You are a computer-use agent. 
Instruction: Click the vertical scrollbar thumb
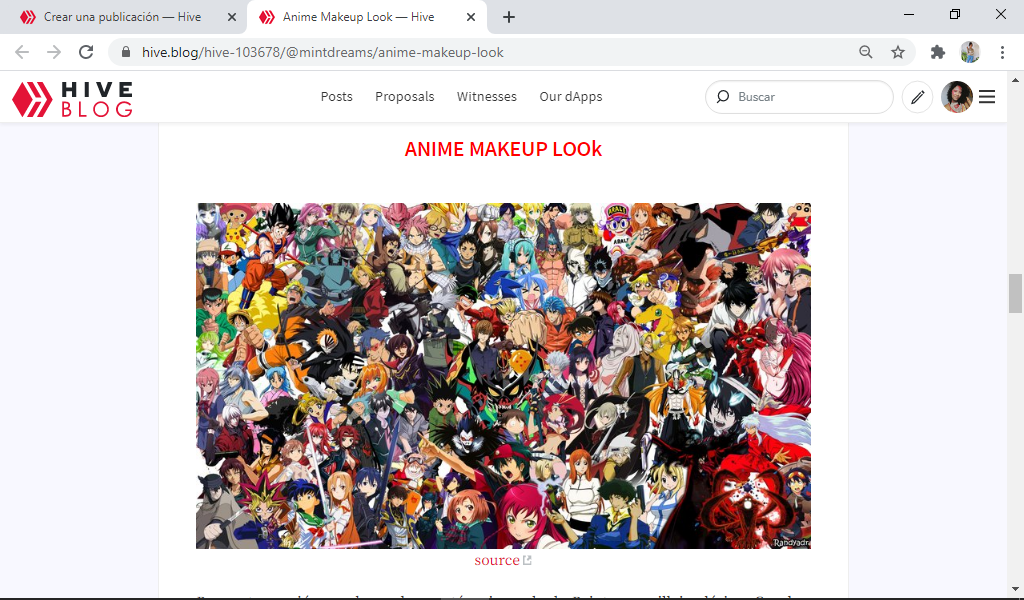(1015, 294)
